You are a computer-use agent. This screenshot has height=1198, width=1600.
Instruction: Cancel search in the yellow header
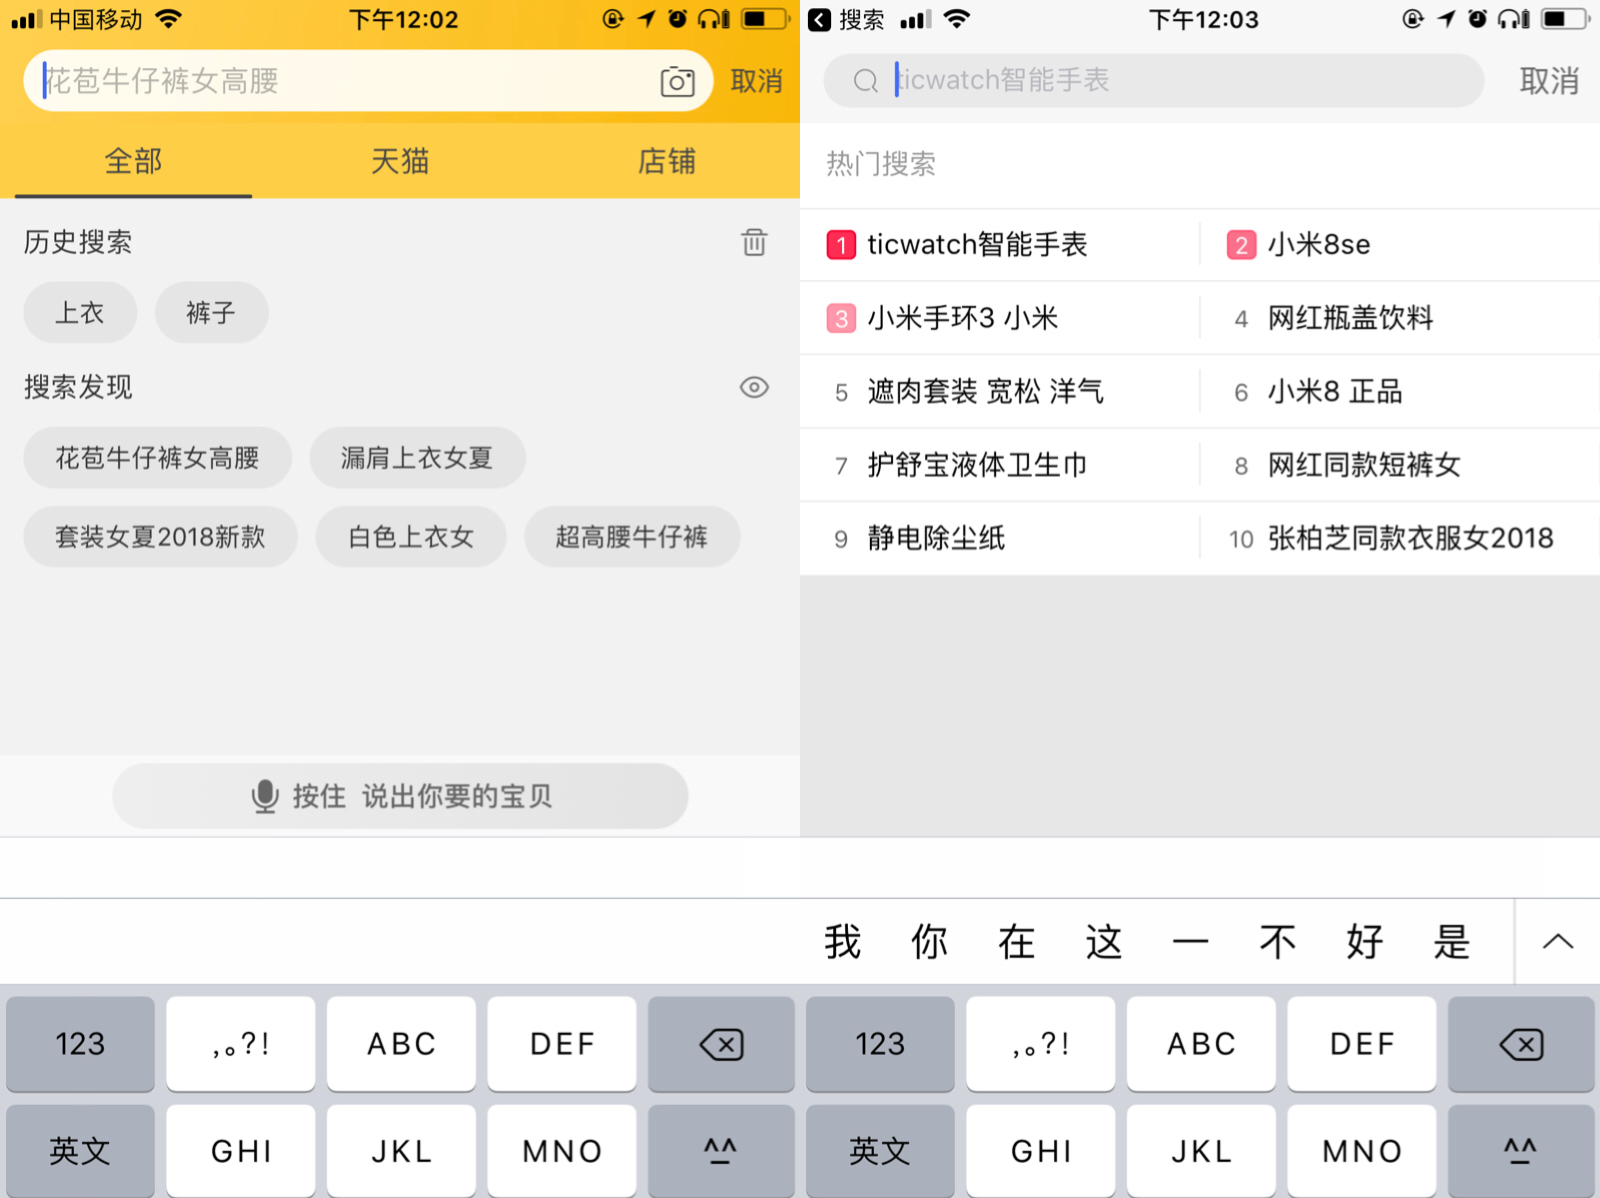(x=756, y=81)
